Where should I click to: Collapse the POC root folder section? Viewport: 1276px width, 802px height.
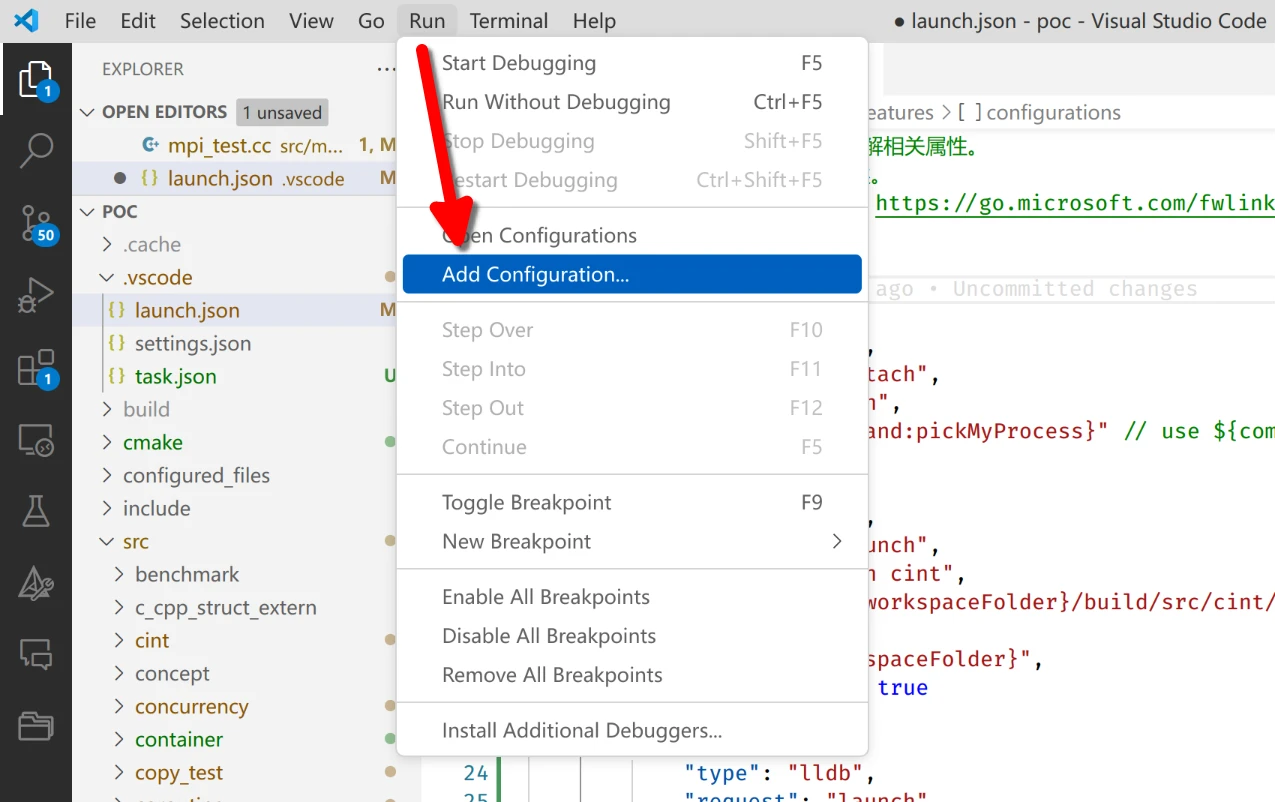87,211
